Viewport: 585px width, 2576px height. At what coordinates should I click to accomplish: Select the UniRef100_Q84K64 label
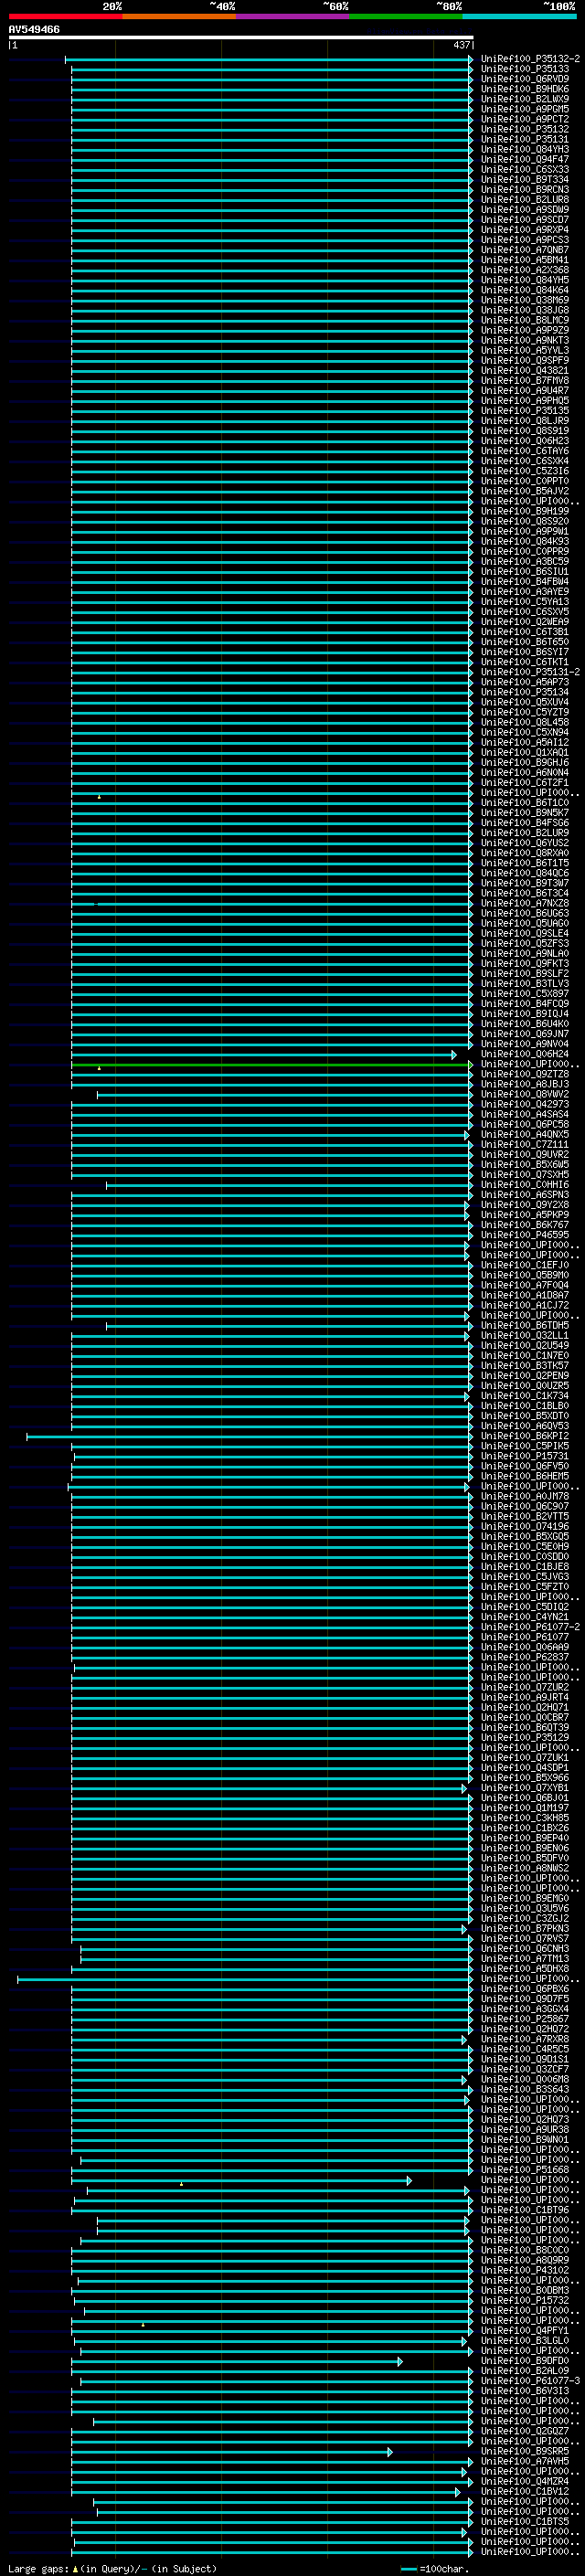click(x=525, y=290)
